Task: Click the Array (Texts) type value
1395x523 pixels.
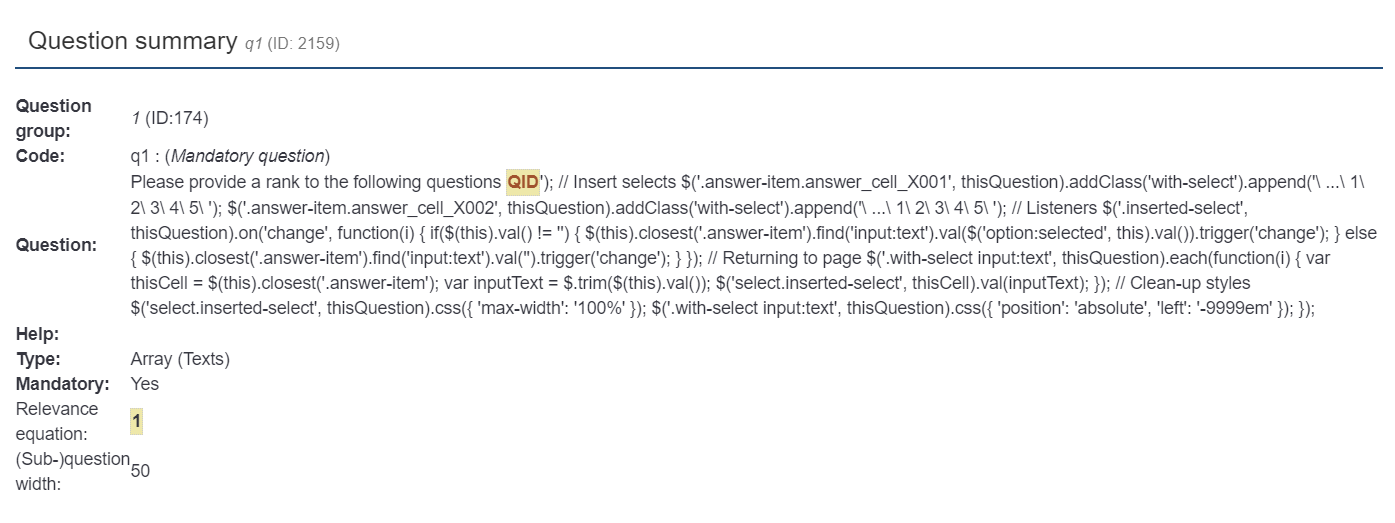Action: [180, 359]
